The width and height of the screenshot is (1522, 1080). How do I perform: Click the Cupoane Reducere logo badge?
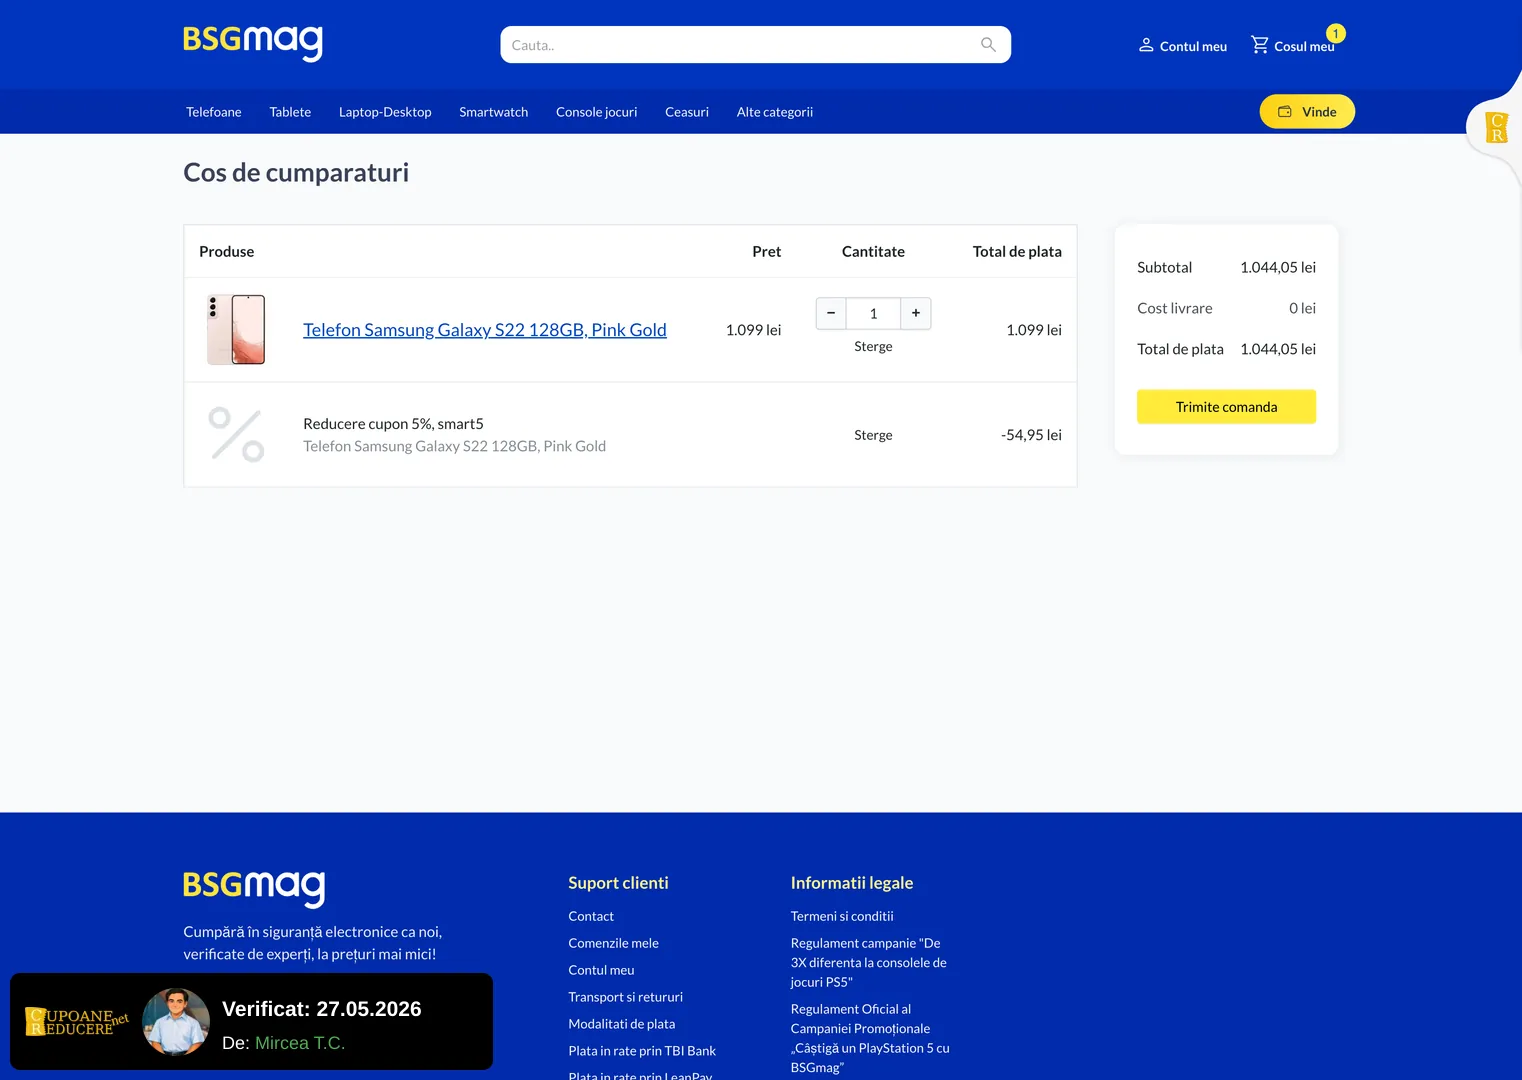76,1021
